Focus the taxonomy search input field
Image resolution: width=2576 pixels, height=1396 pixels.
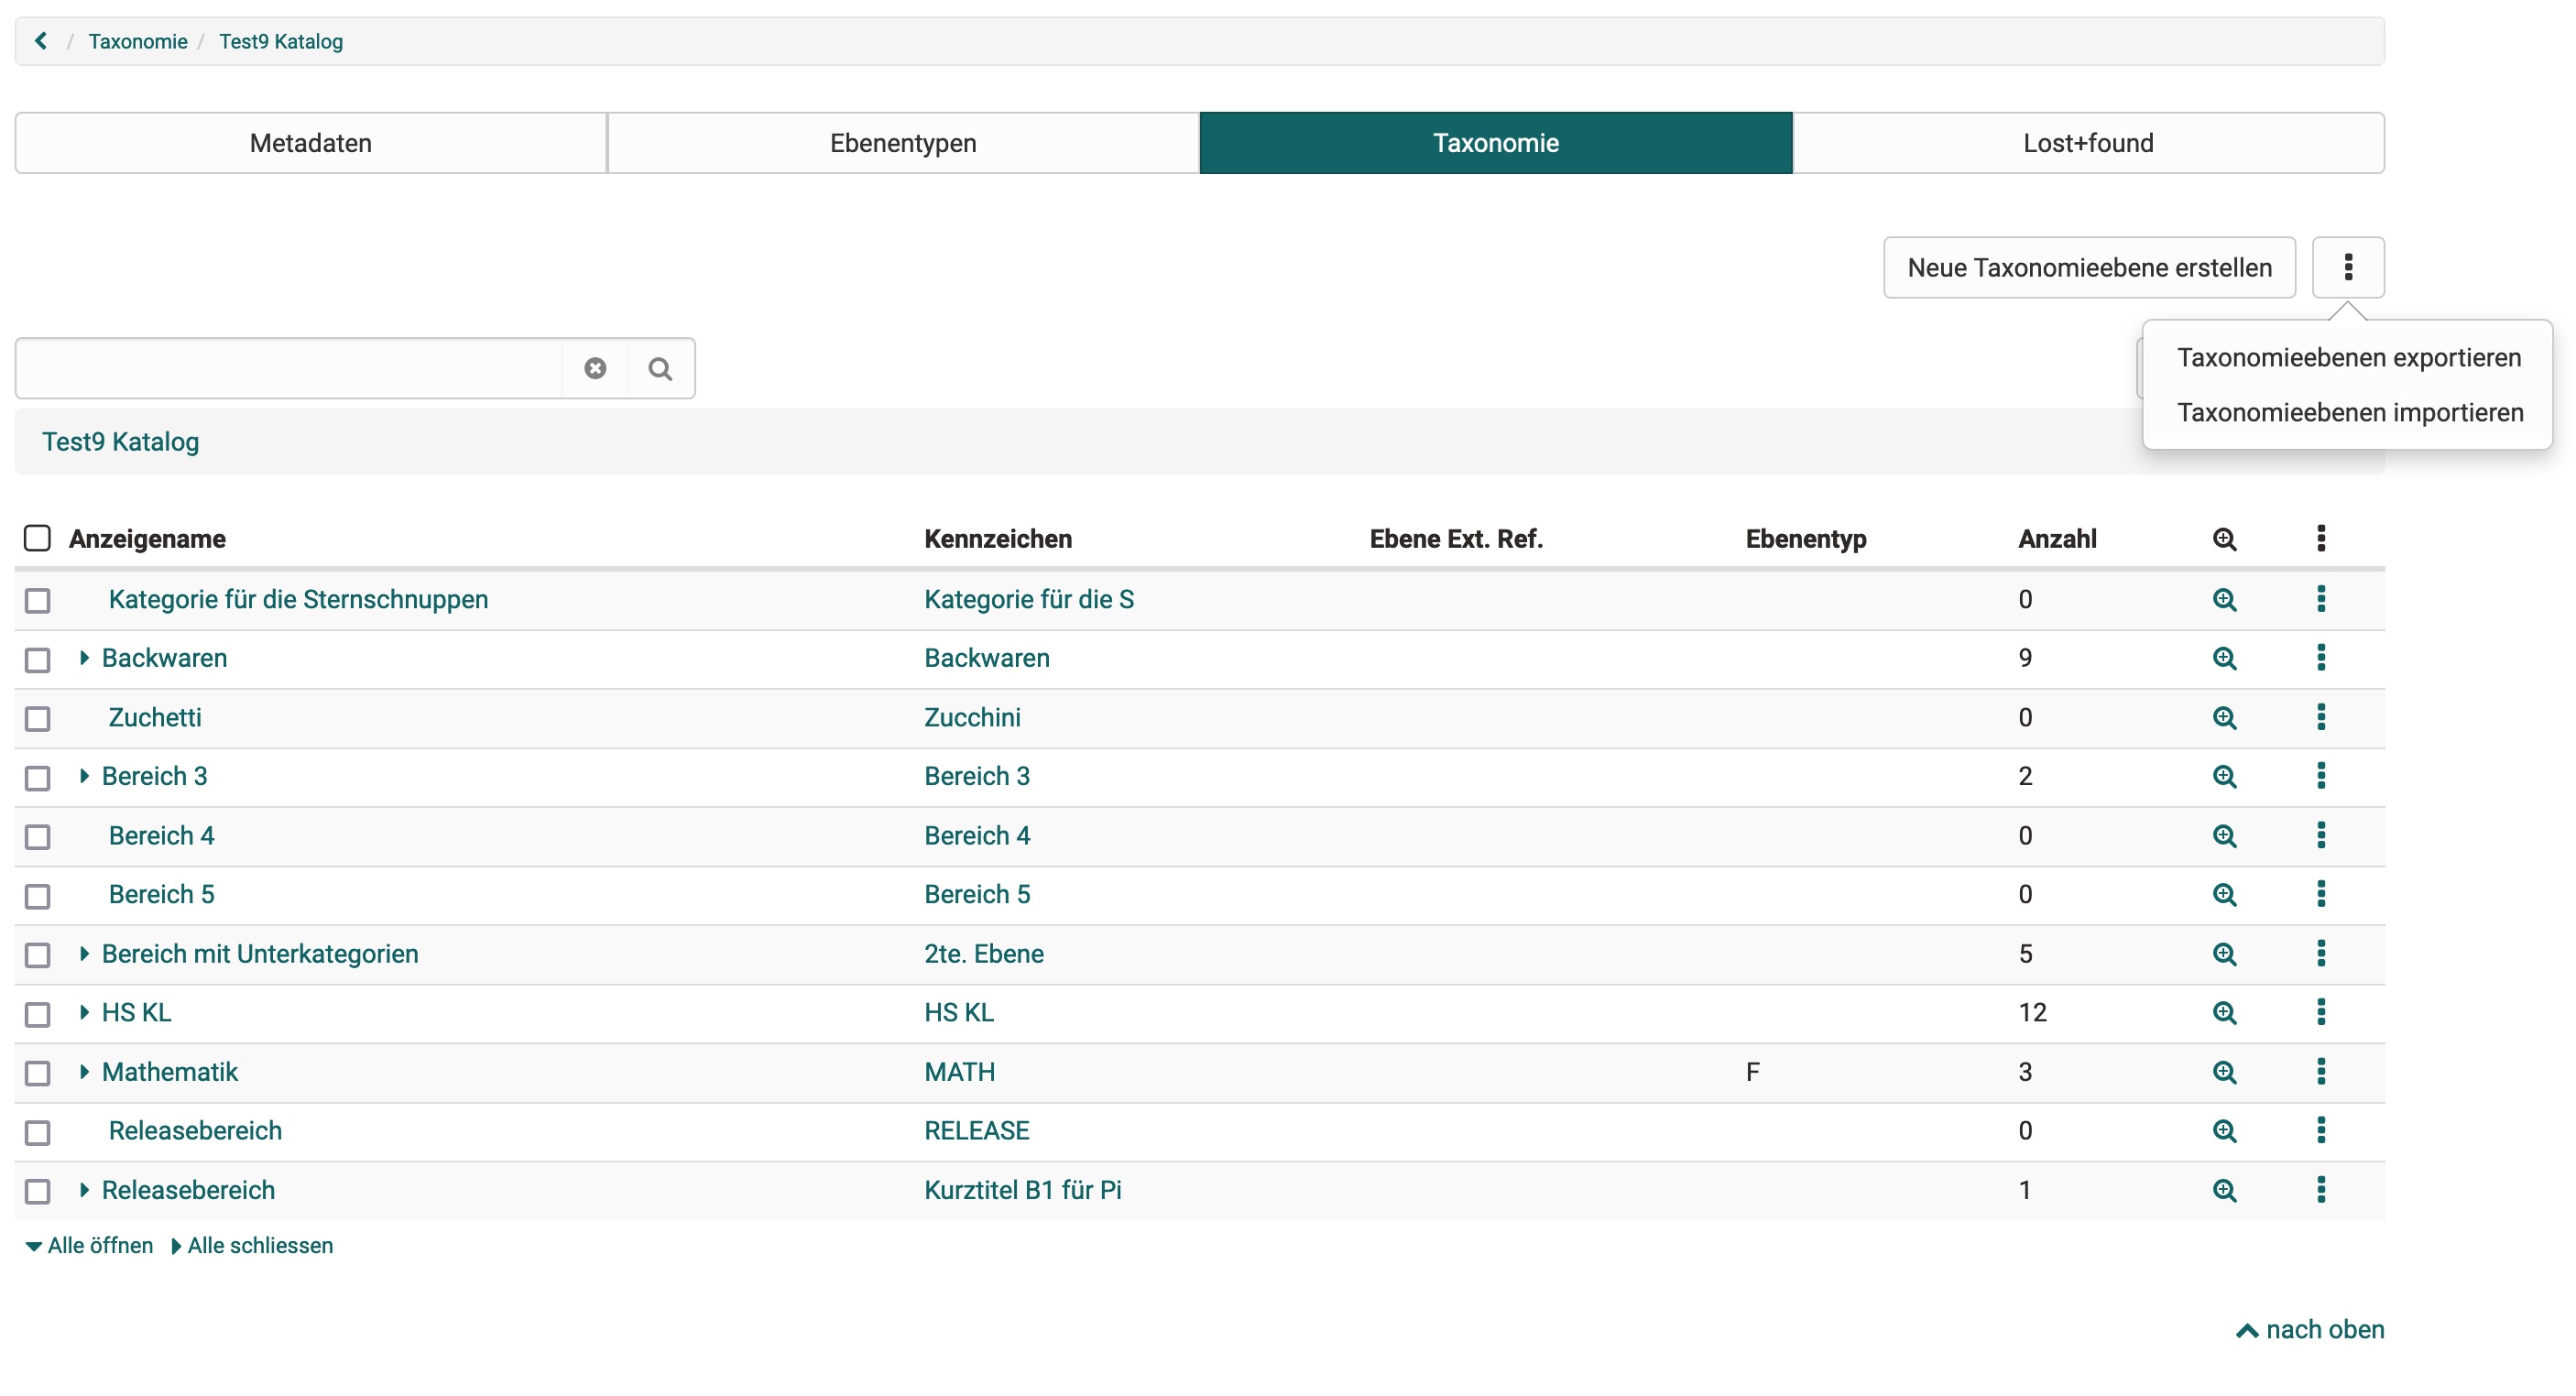(x=289, y=369)
